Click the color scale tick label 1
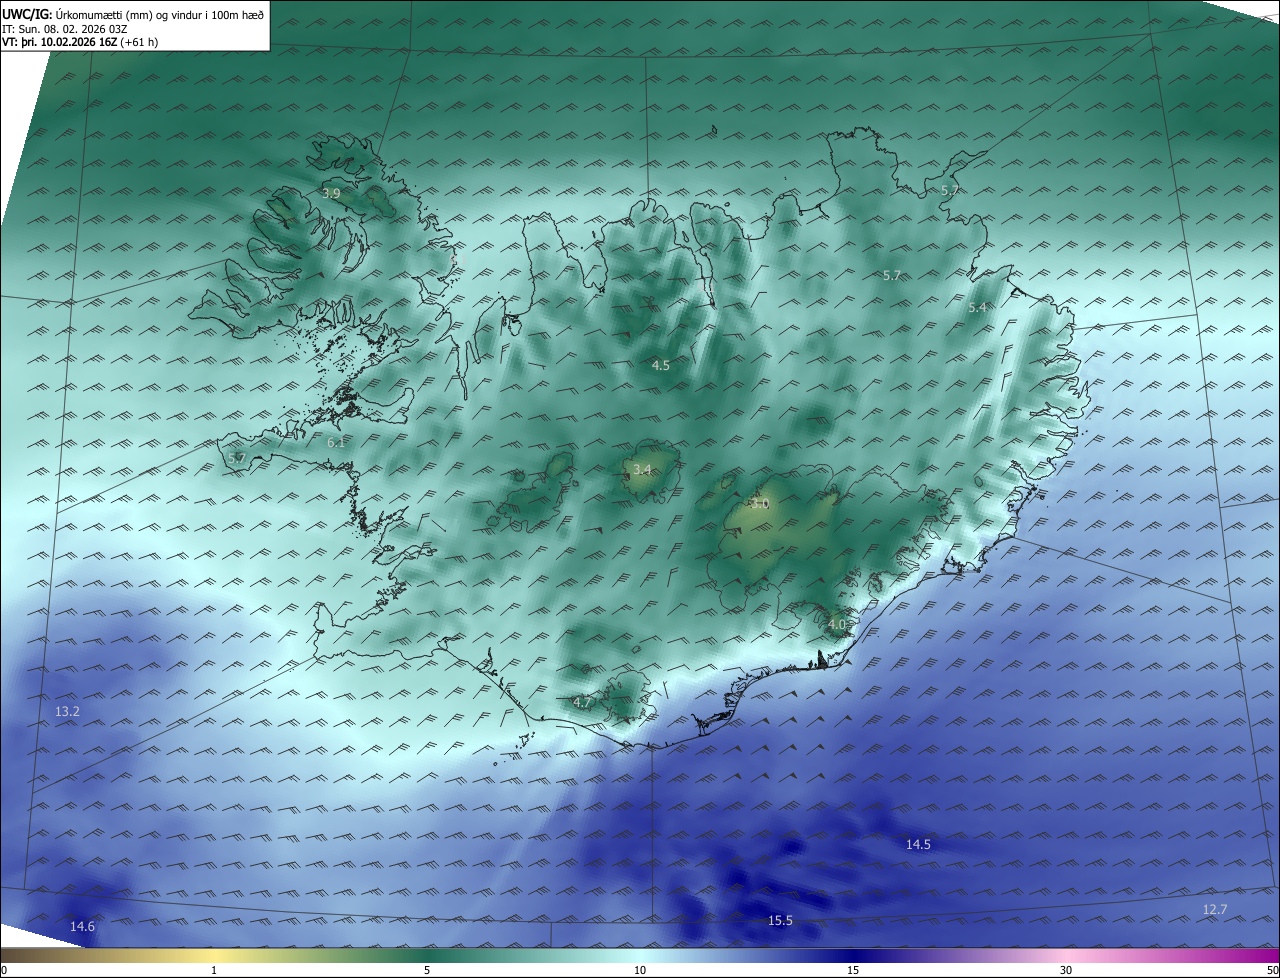1280x978 pixels. (215, 970)
